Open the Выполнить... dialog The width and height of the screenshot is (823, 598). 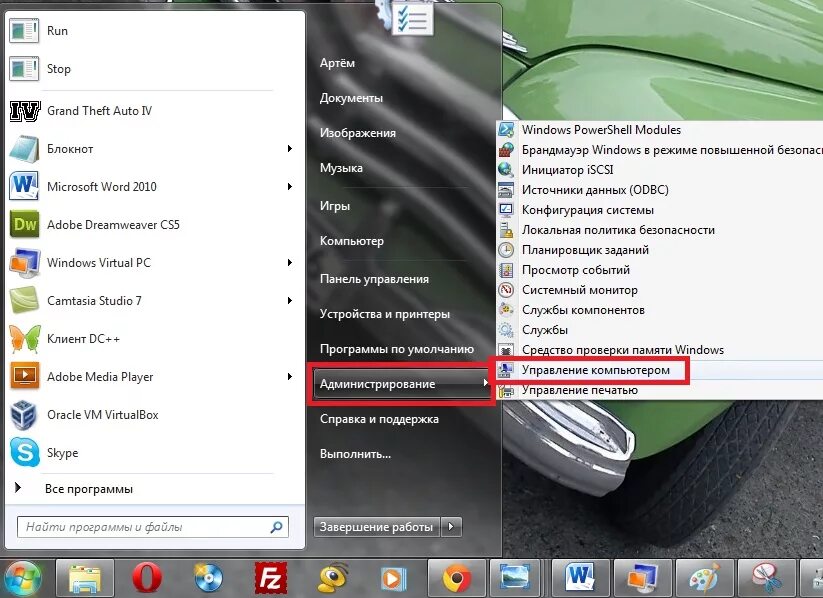(x=355, y=454)
